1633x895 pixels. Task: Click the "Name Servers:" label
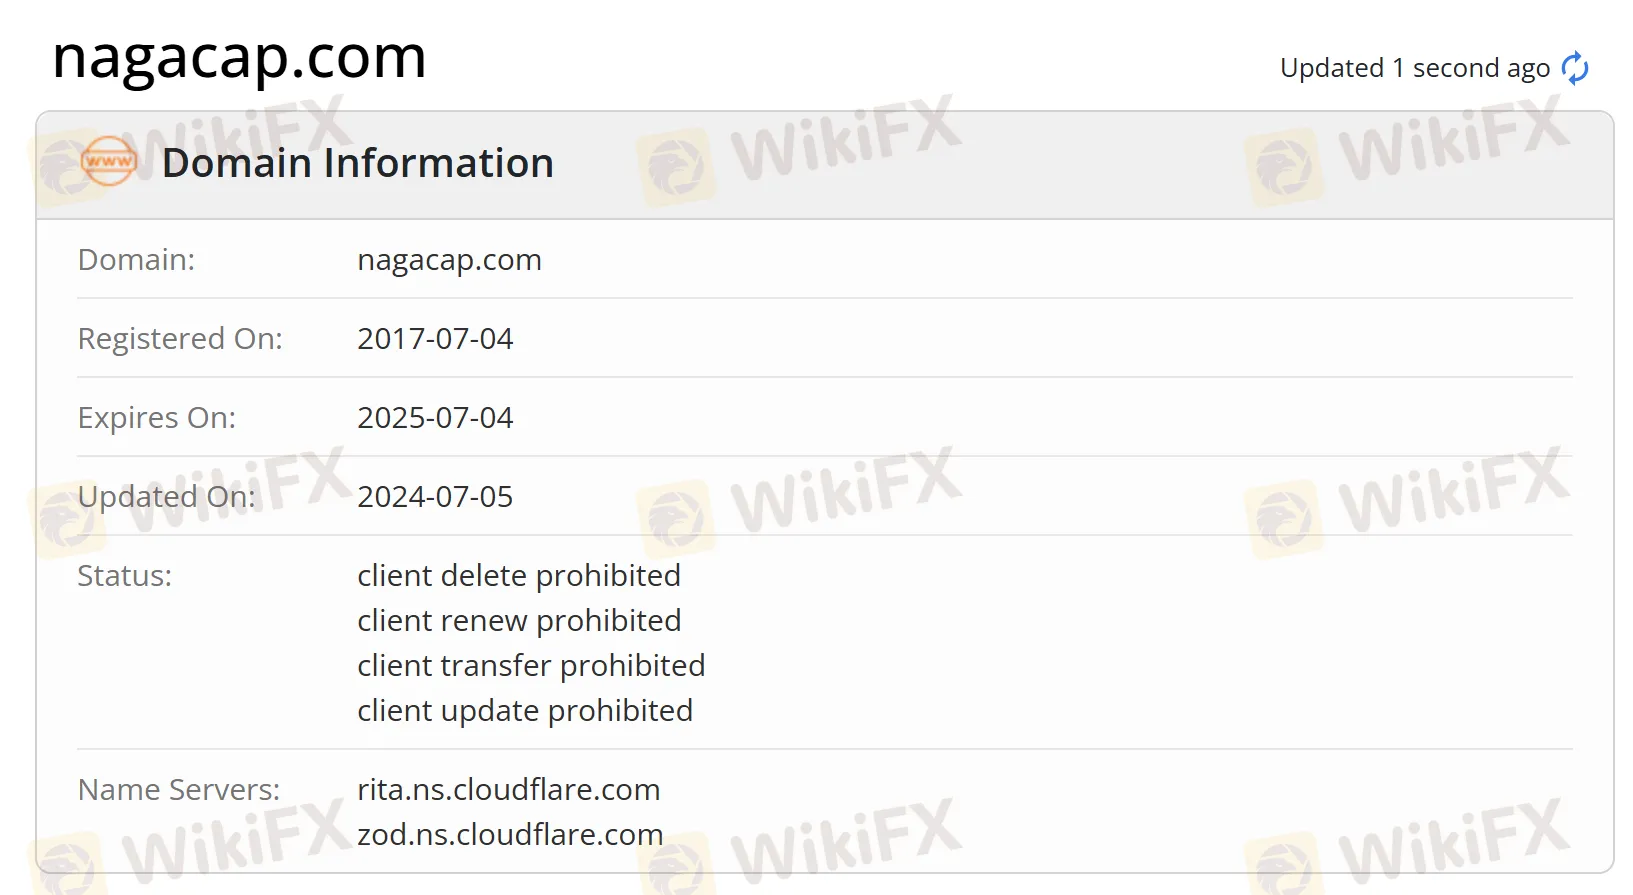pyautogui.click(x=179, y=790)
